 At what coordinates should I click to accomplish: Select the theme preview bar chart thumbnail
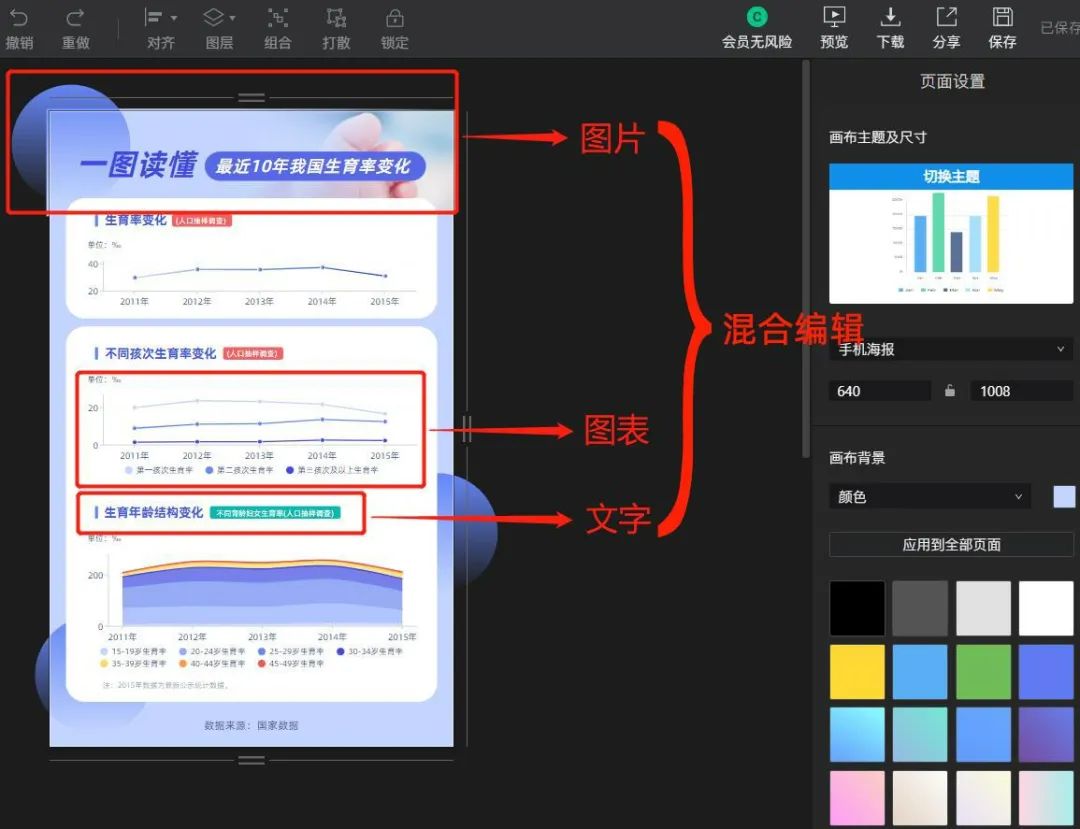coord(951,246)
